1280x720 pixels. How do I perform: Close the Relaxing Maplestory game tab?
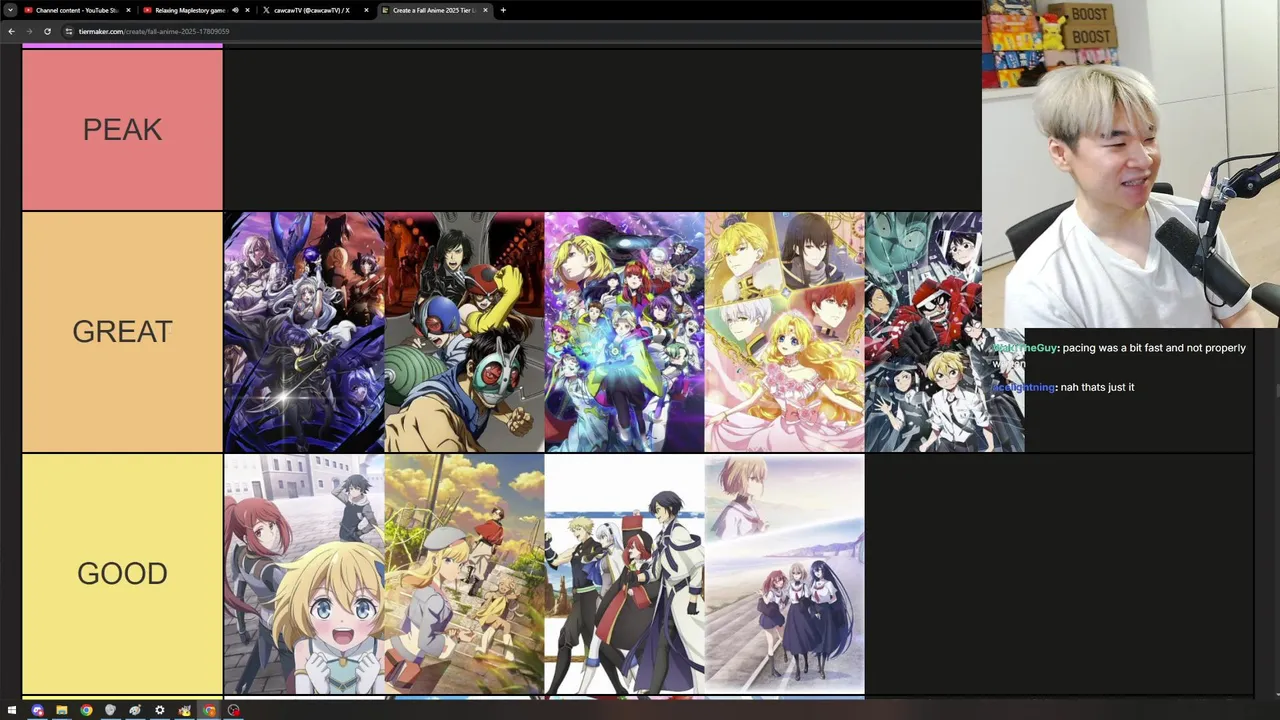(248, 10)
